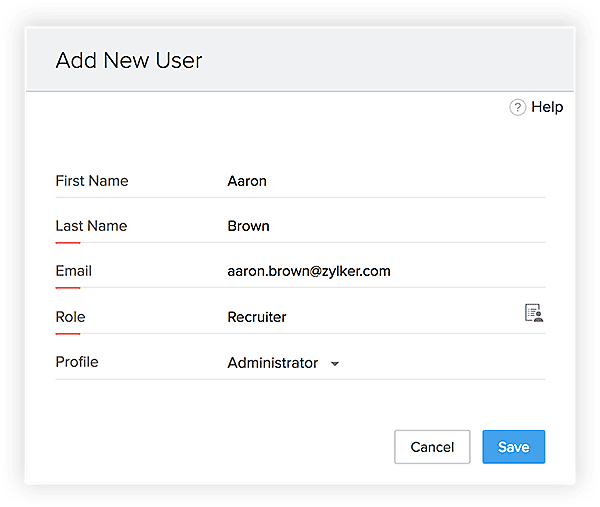Click the small arrow next to Administrator
Viewport: 600px width, 507px height.
335,364
